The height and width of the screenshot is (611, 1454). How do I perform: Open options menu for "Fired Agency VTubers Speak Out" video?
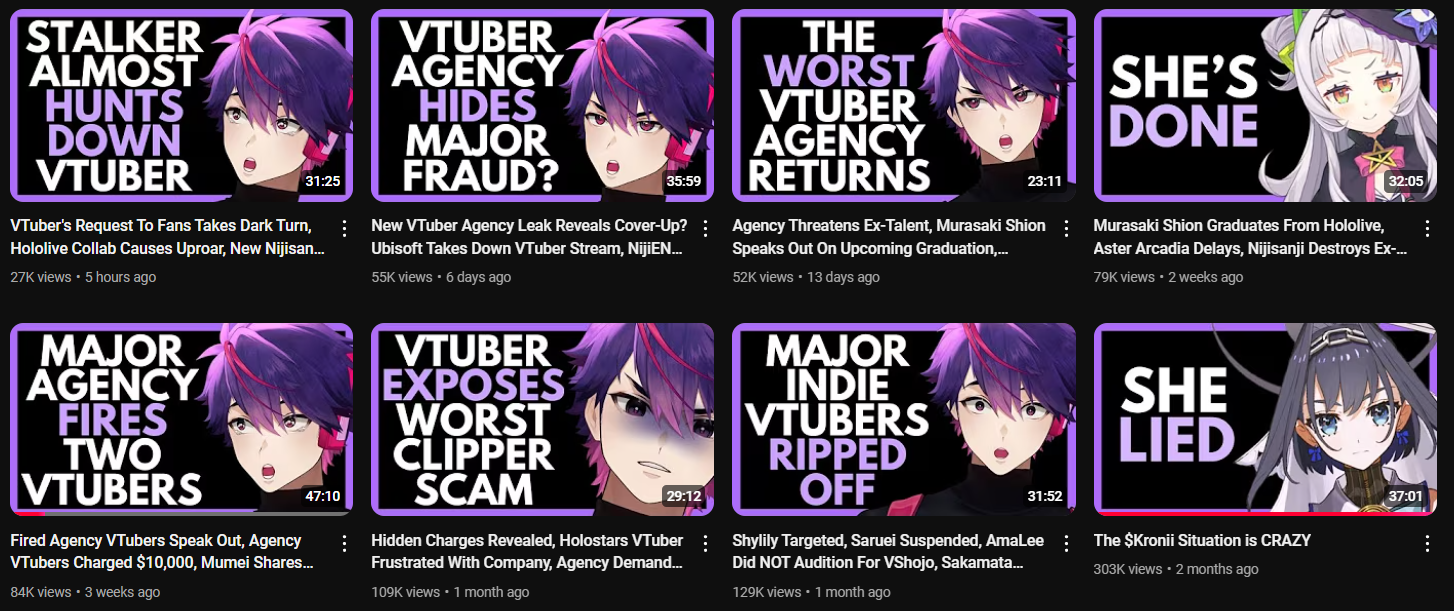(x=345, y=544)
